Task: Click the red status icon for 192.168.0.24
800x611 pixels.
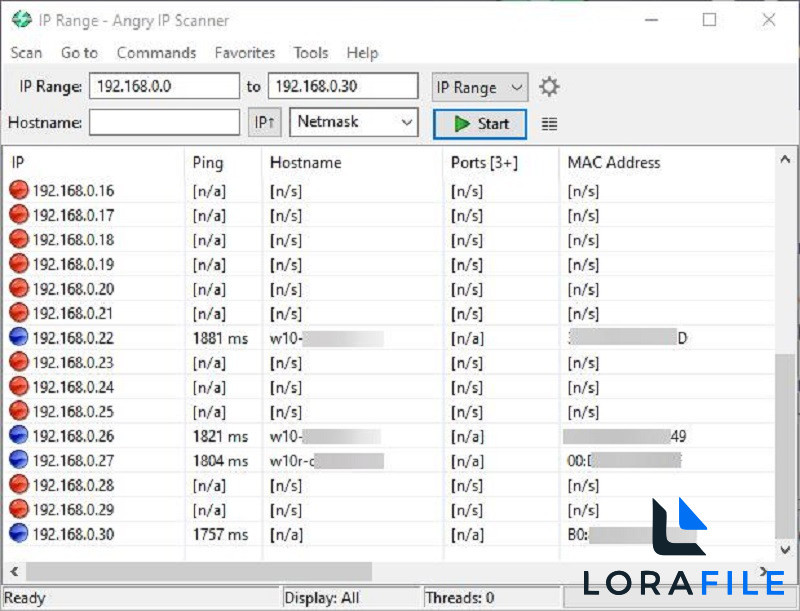Action: [x=19, y=386]
